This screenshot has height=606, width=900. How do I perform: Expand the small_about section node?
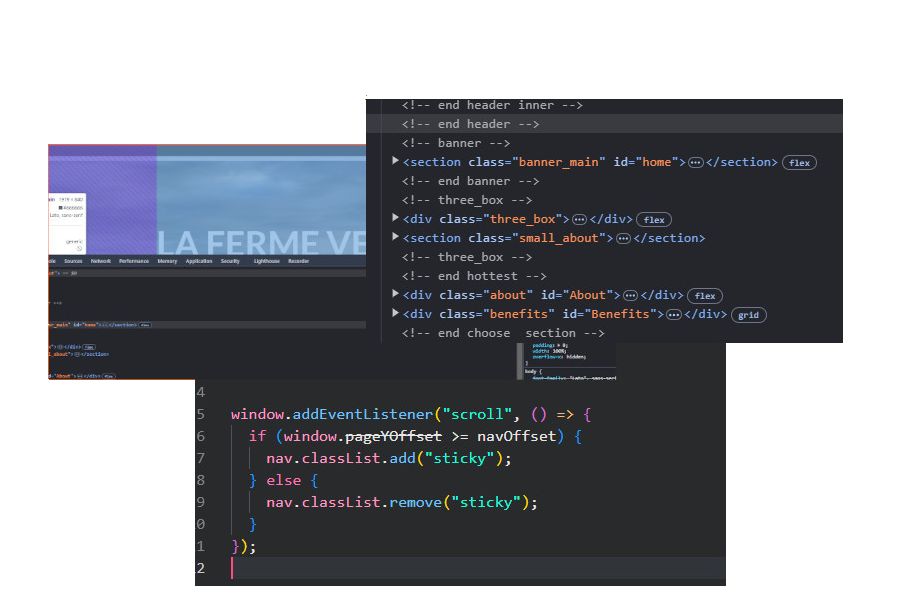coord(395,238)
